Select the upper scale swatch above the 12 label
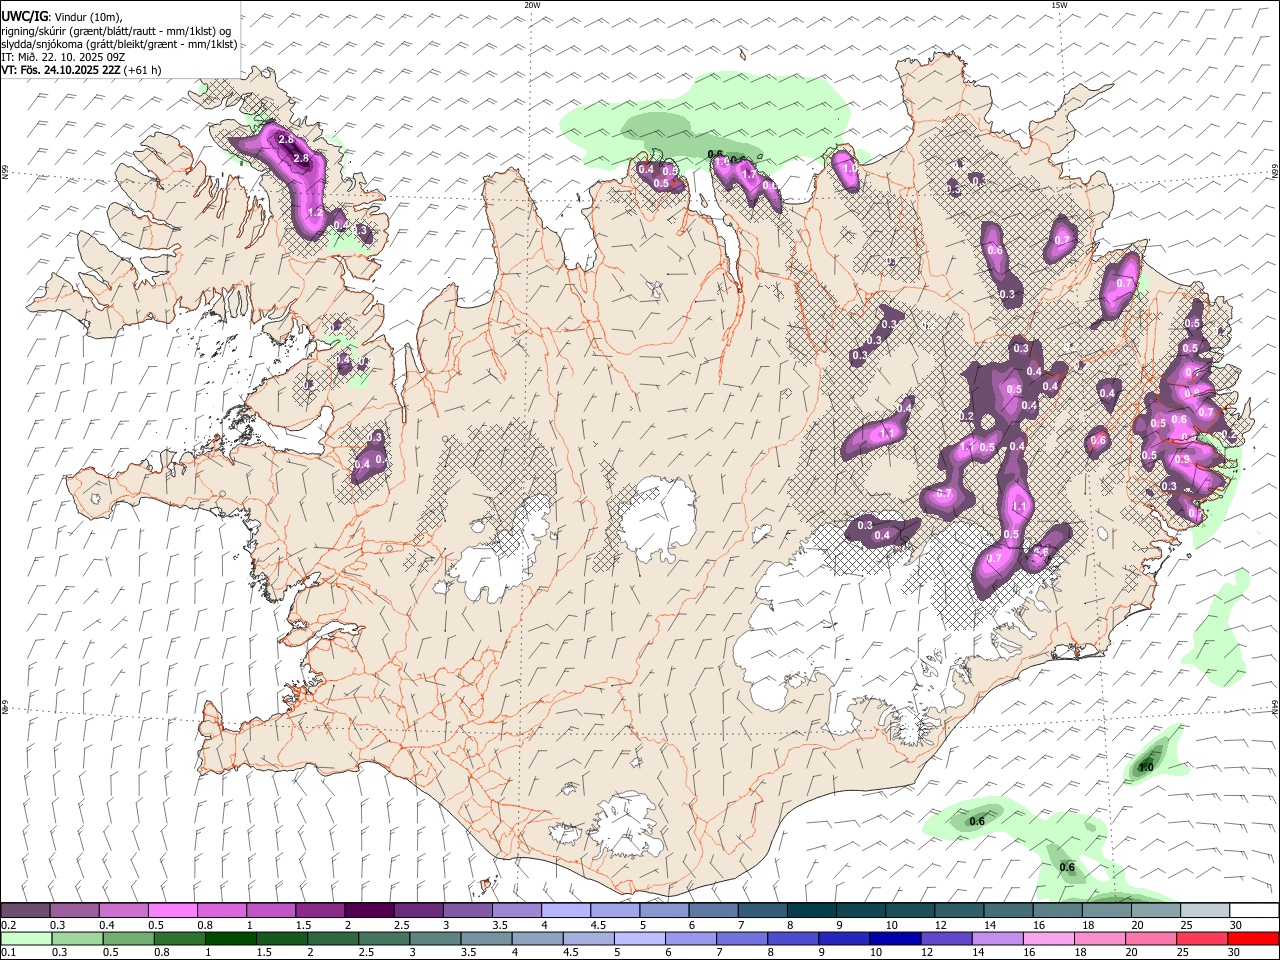This screenshot has height=960, width=1280. point(959,910)
